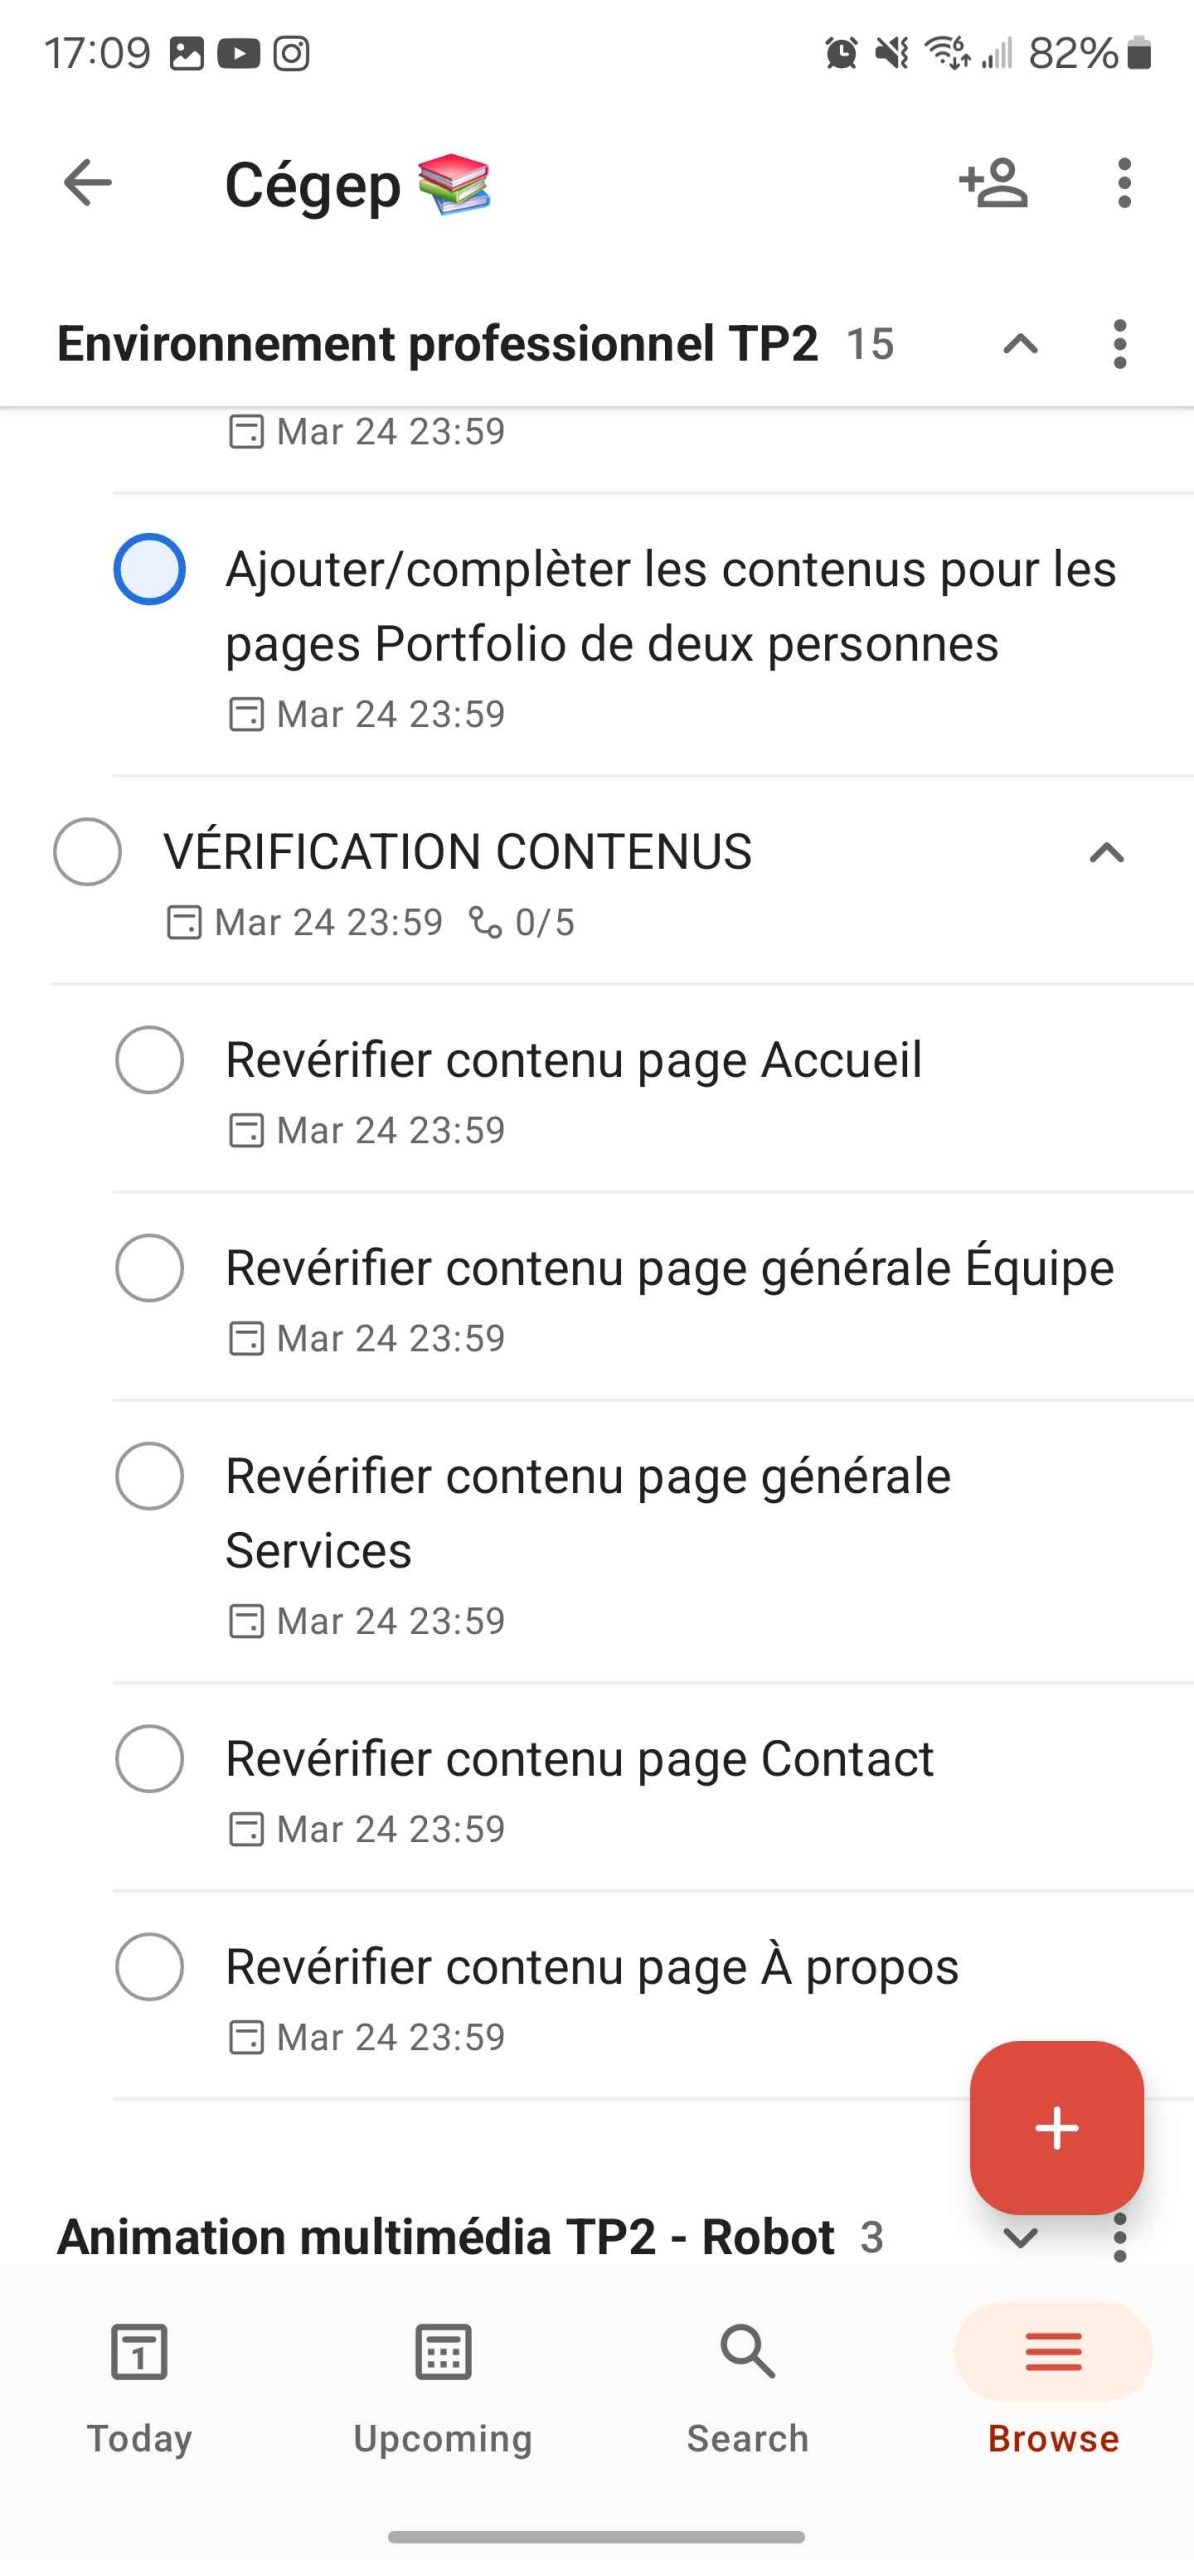
Task: Open the Search tab icon
Action: 747,2352
